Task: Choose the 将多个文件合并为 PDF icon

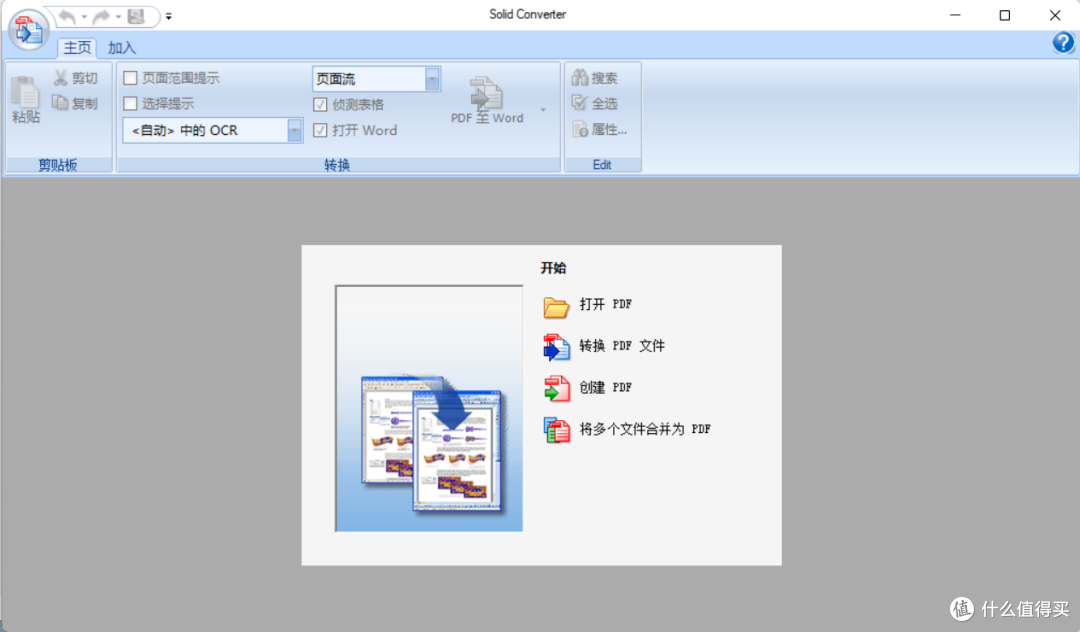Action: (556, 430)
